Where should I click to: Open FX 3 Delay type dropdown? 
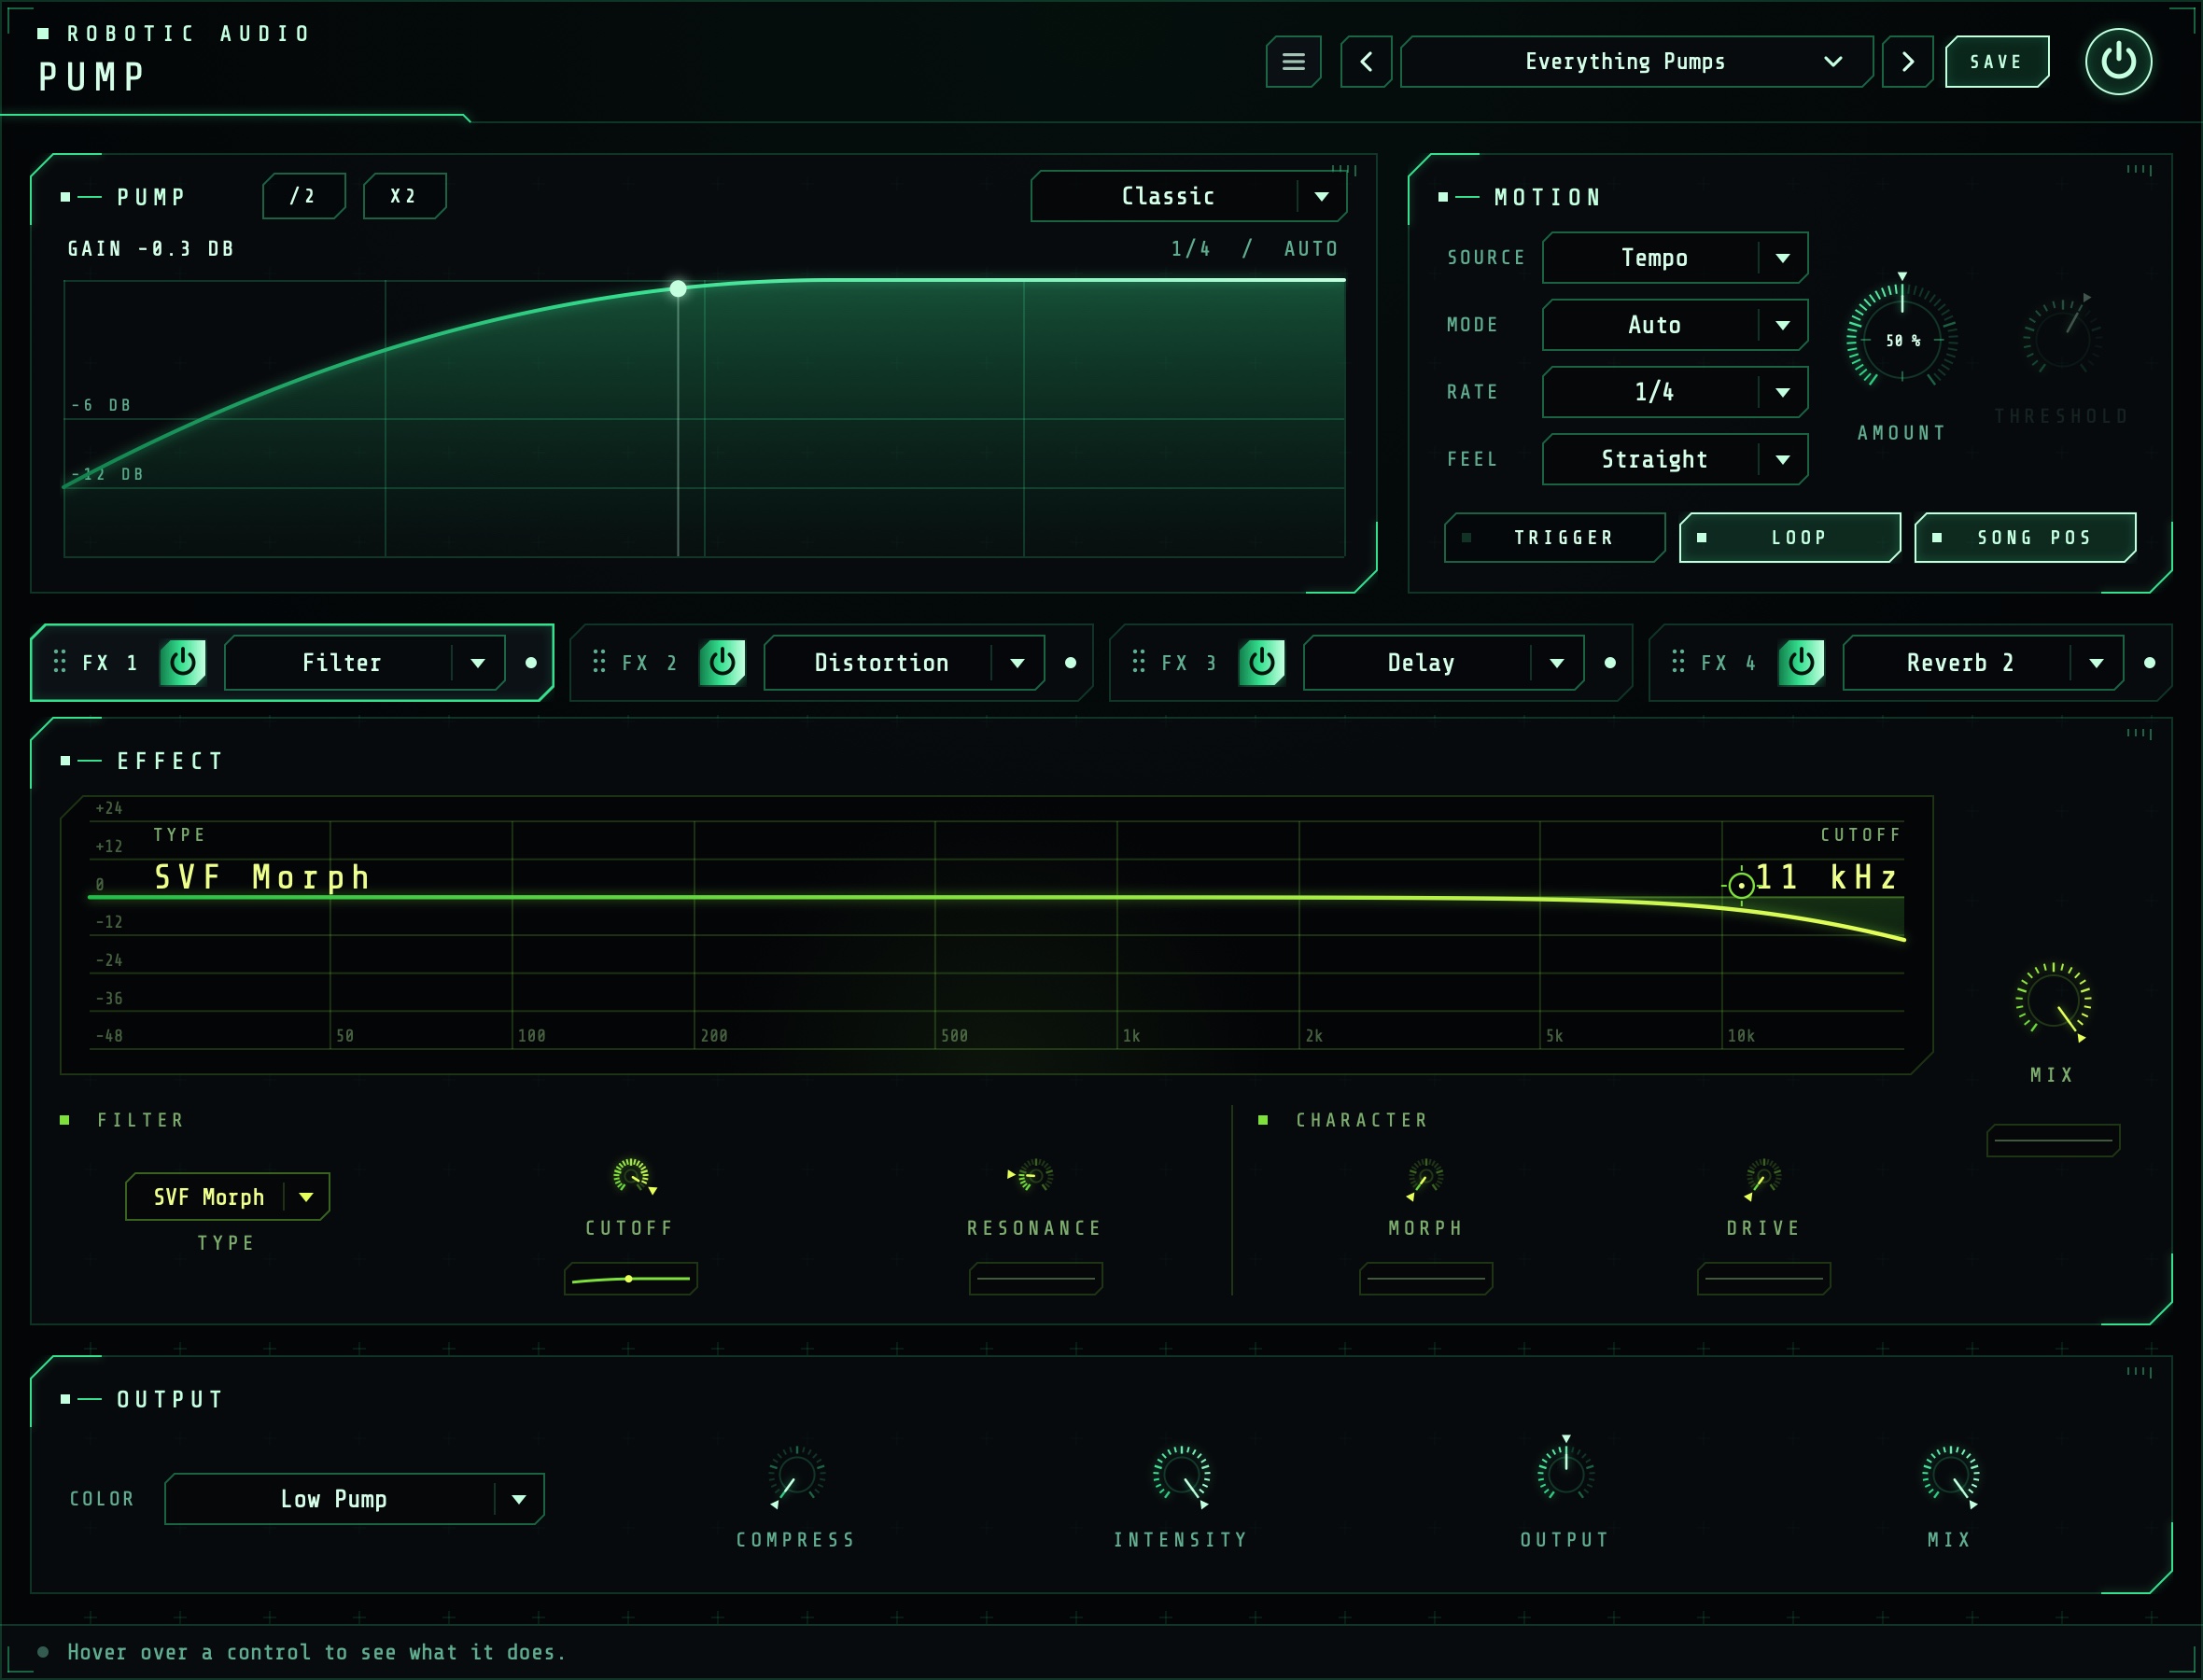tap(1443, 662)
